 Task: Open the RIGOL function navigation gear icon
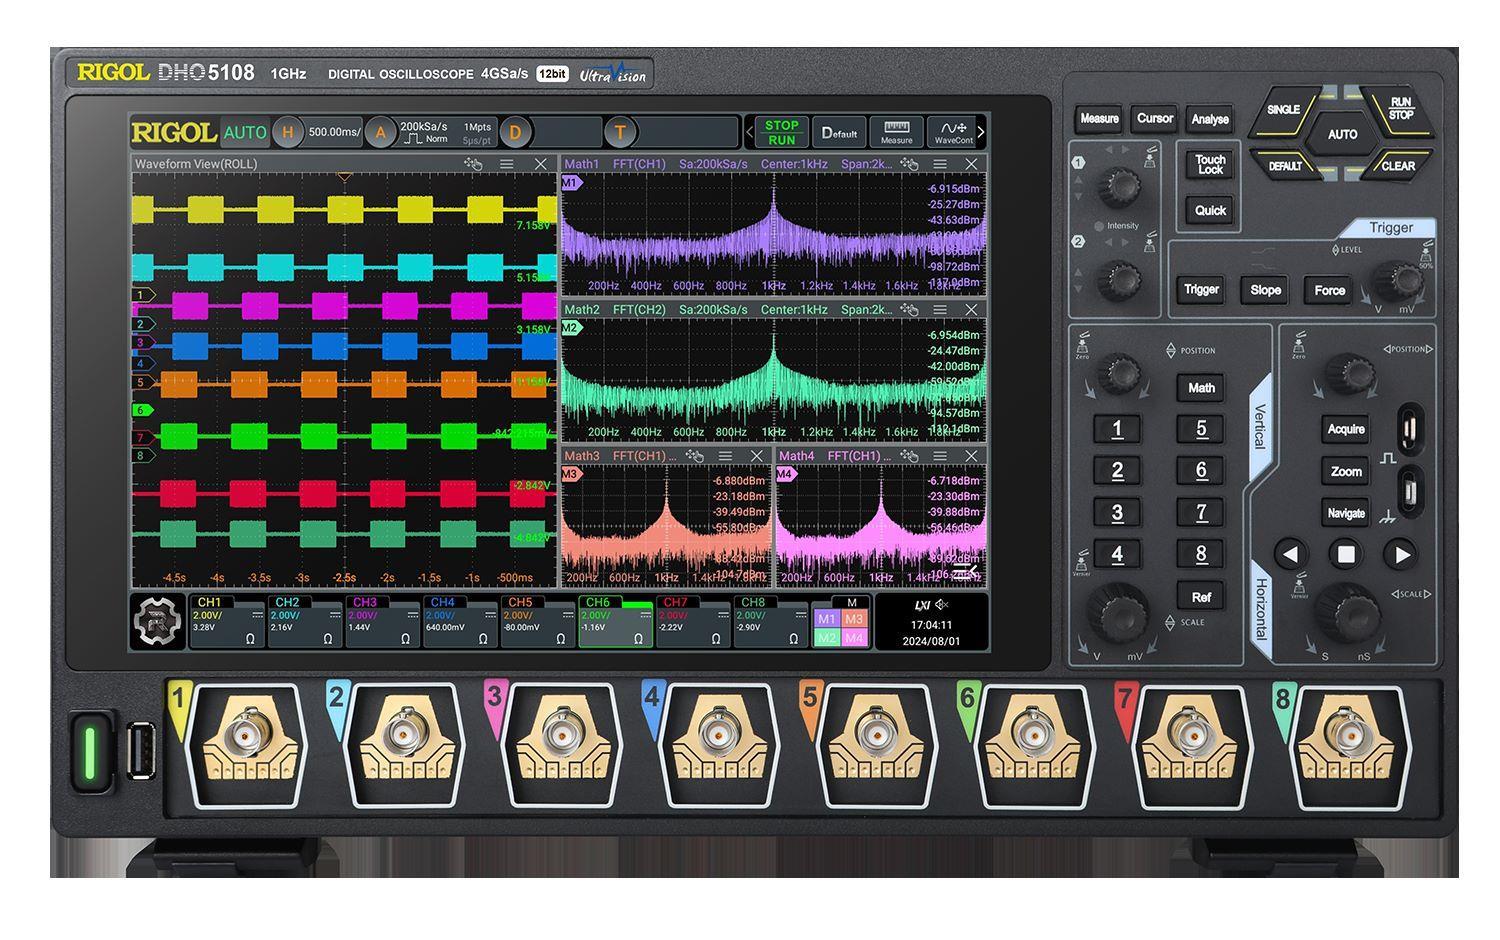(159, 621)
